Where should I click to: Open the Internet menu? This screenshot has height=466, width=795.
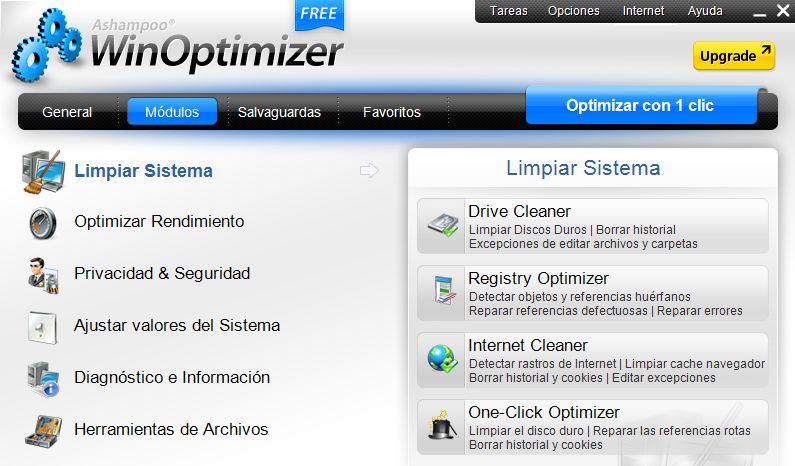click(x=643, y=11)
